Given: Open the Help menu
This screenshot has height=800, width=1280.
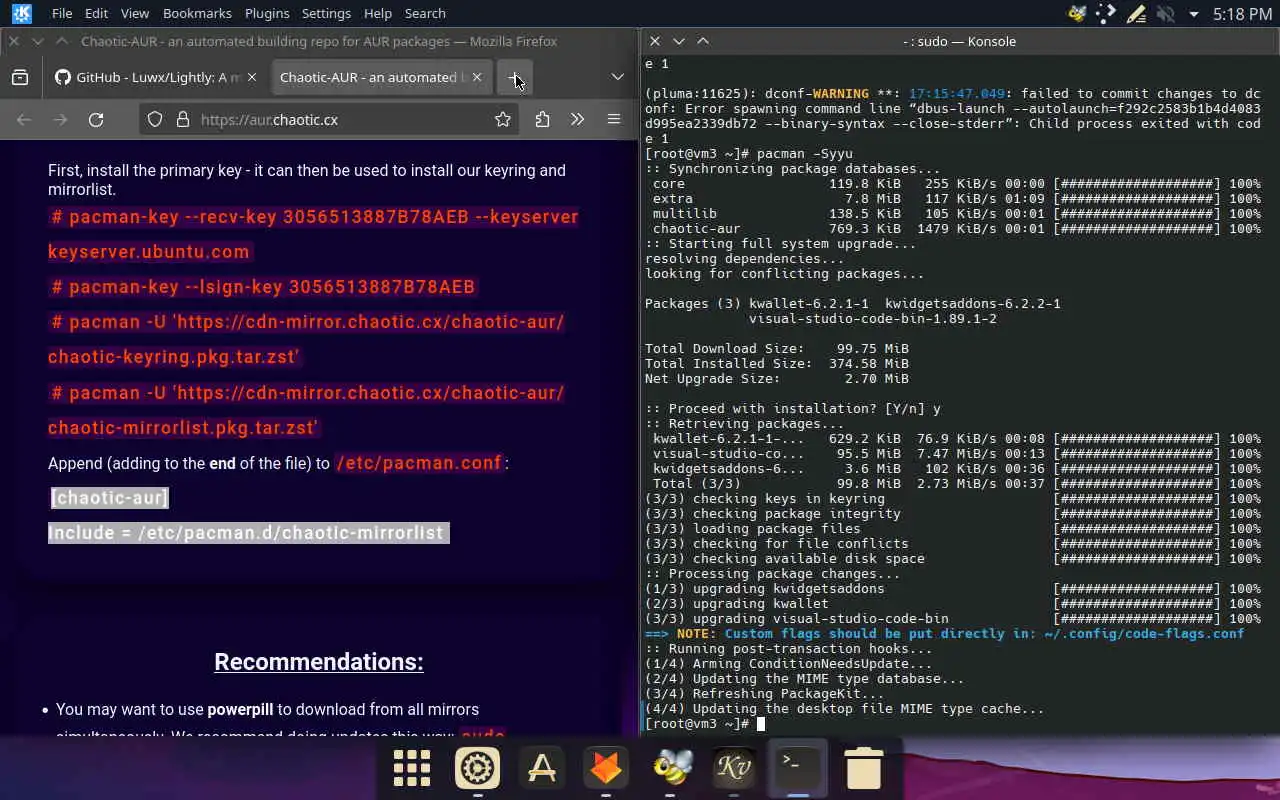Looking at the screenshot, I should point(378,13).
